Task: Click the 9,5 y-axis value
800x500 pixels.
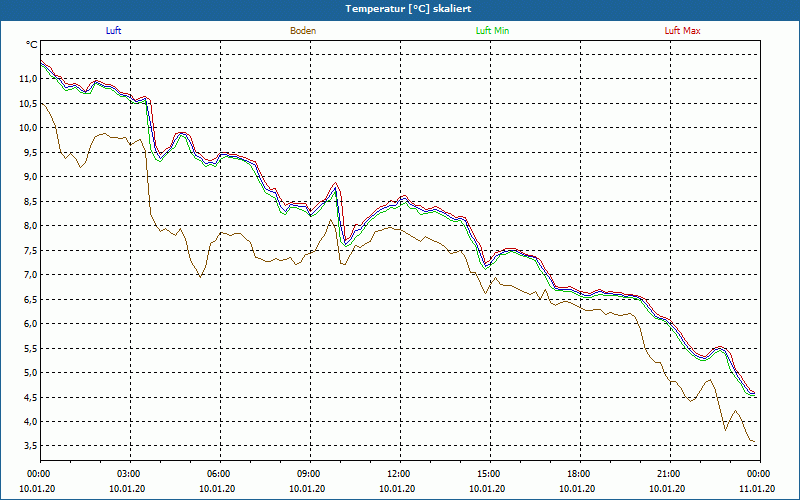Action: 30,152
